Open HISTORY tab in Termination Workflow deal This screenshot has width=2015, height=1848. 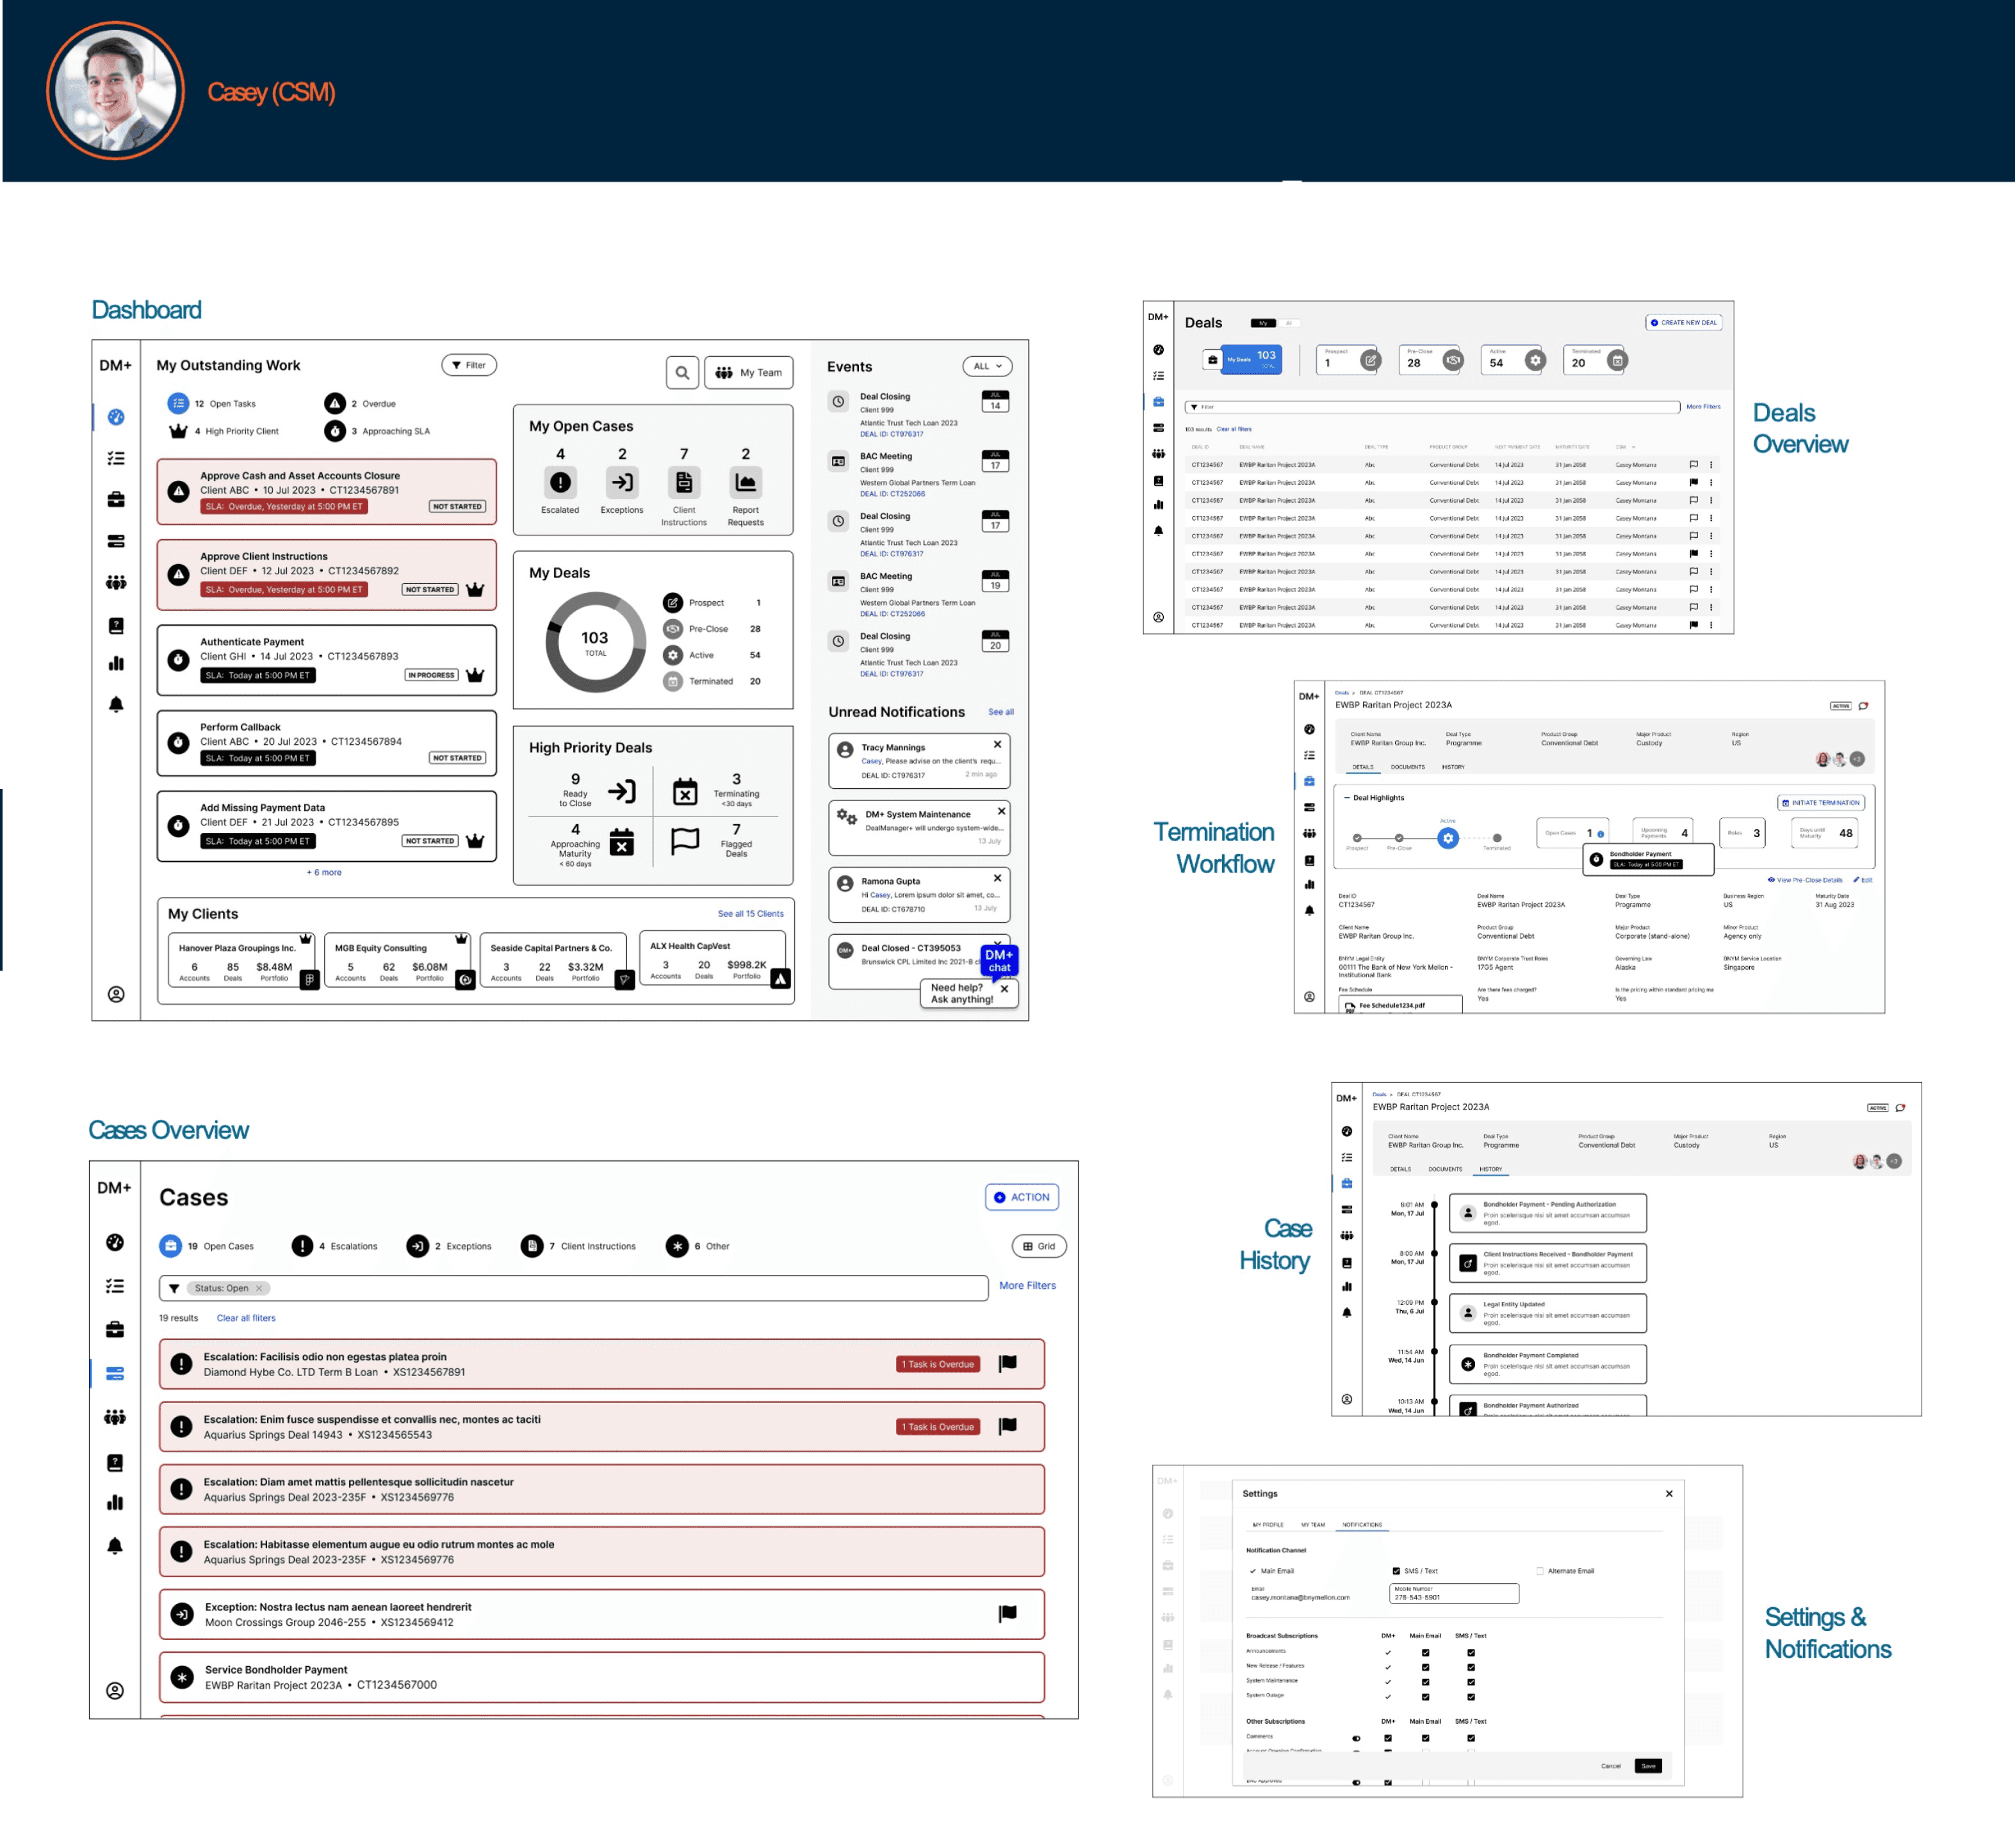tap(1453, 767)
